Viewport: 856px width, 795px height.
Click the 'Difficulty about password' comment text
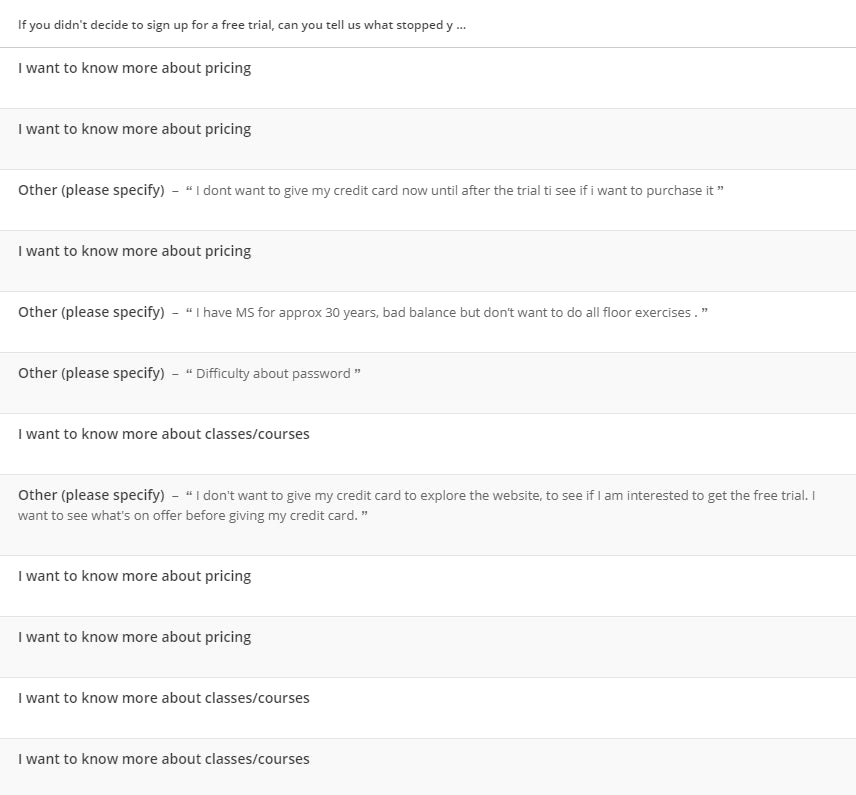tap(273, 373)
